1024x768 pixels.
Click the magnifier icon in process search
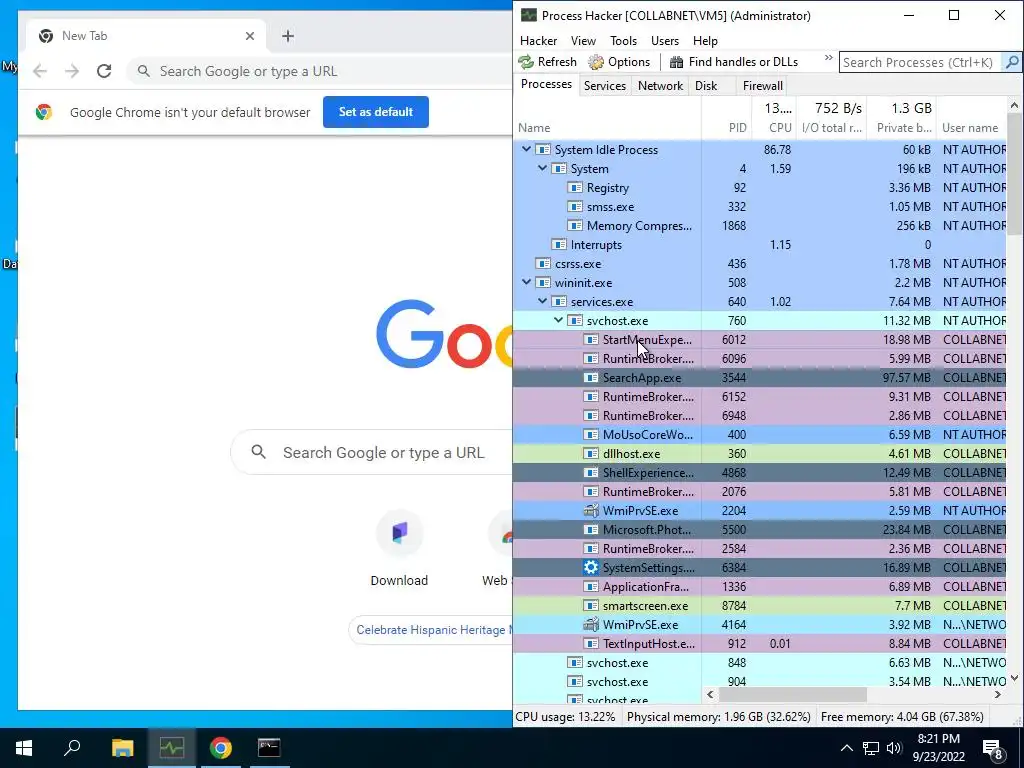coord(1011,63)
